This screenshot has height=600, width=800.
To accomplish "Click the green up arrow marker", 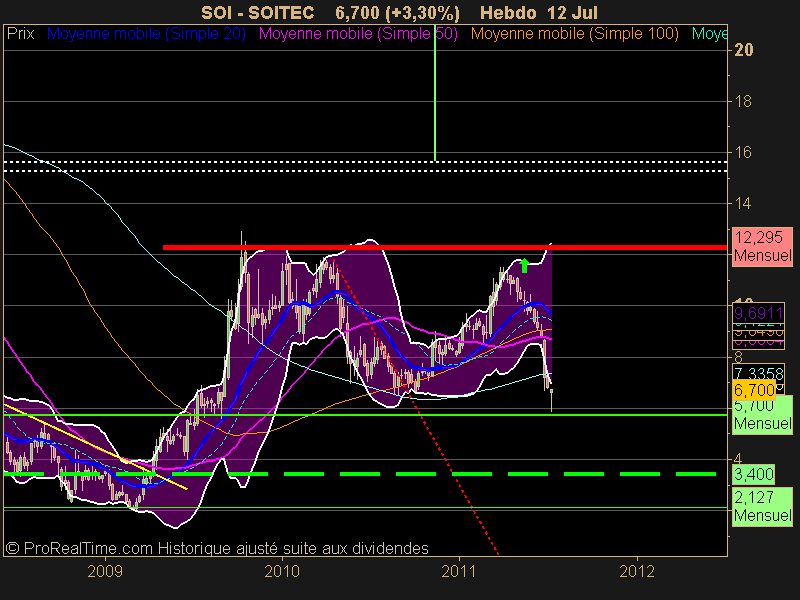I will pyautogui.click(x=524, y=265).
